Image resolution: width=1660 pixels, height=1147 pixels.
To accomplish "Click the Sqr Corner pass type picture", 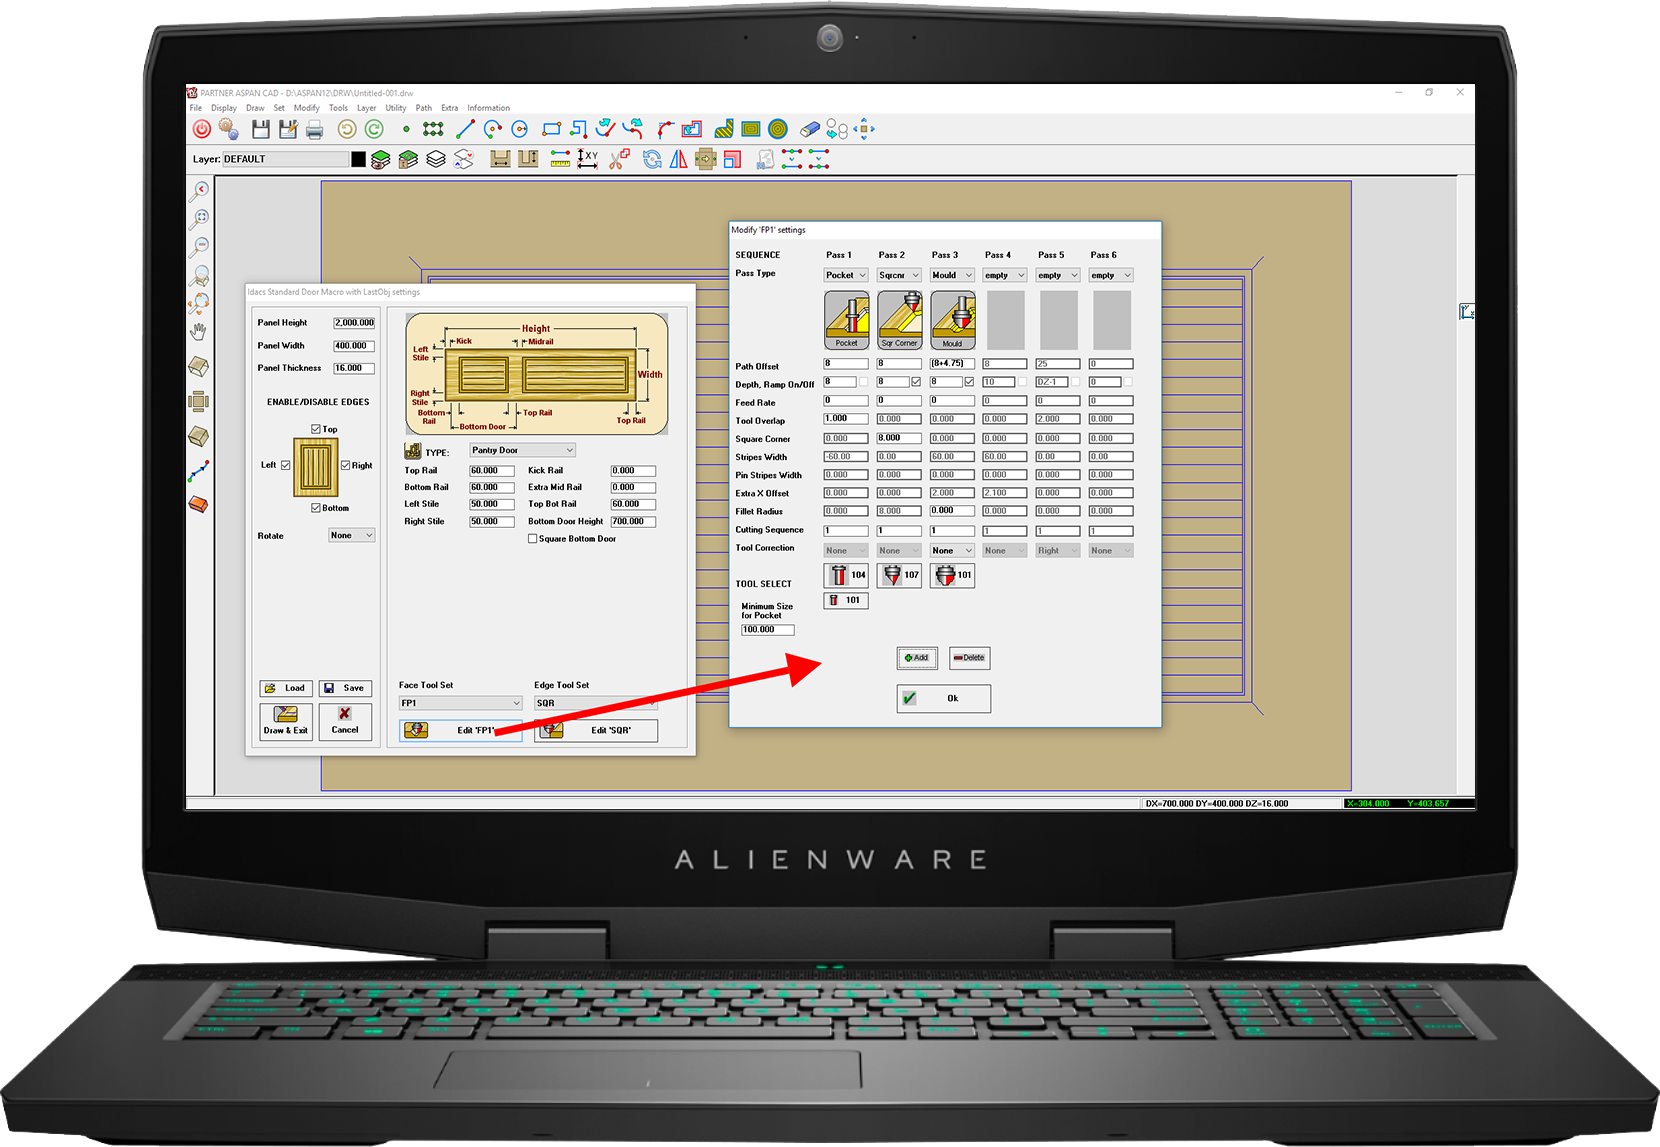I will click(899, 320).
